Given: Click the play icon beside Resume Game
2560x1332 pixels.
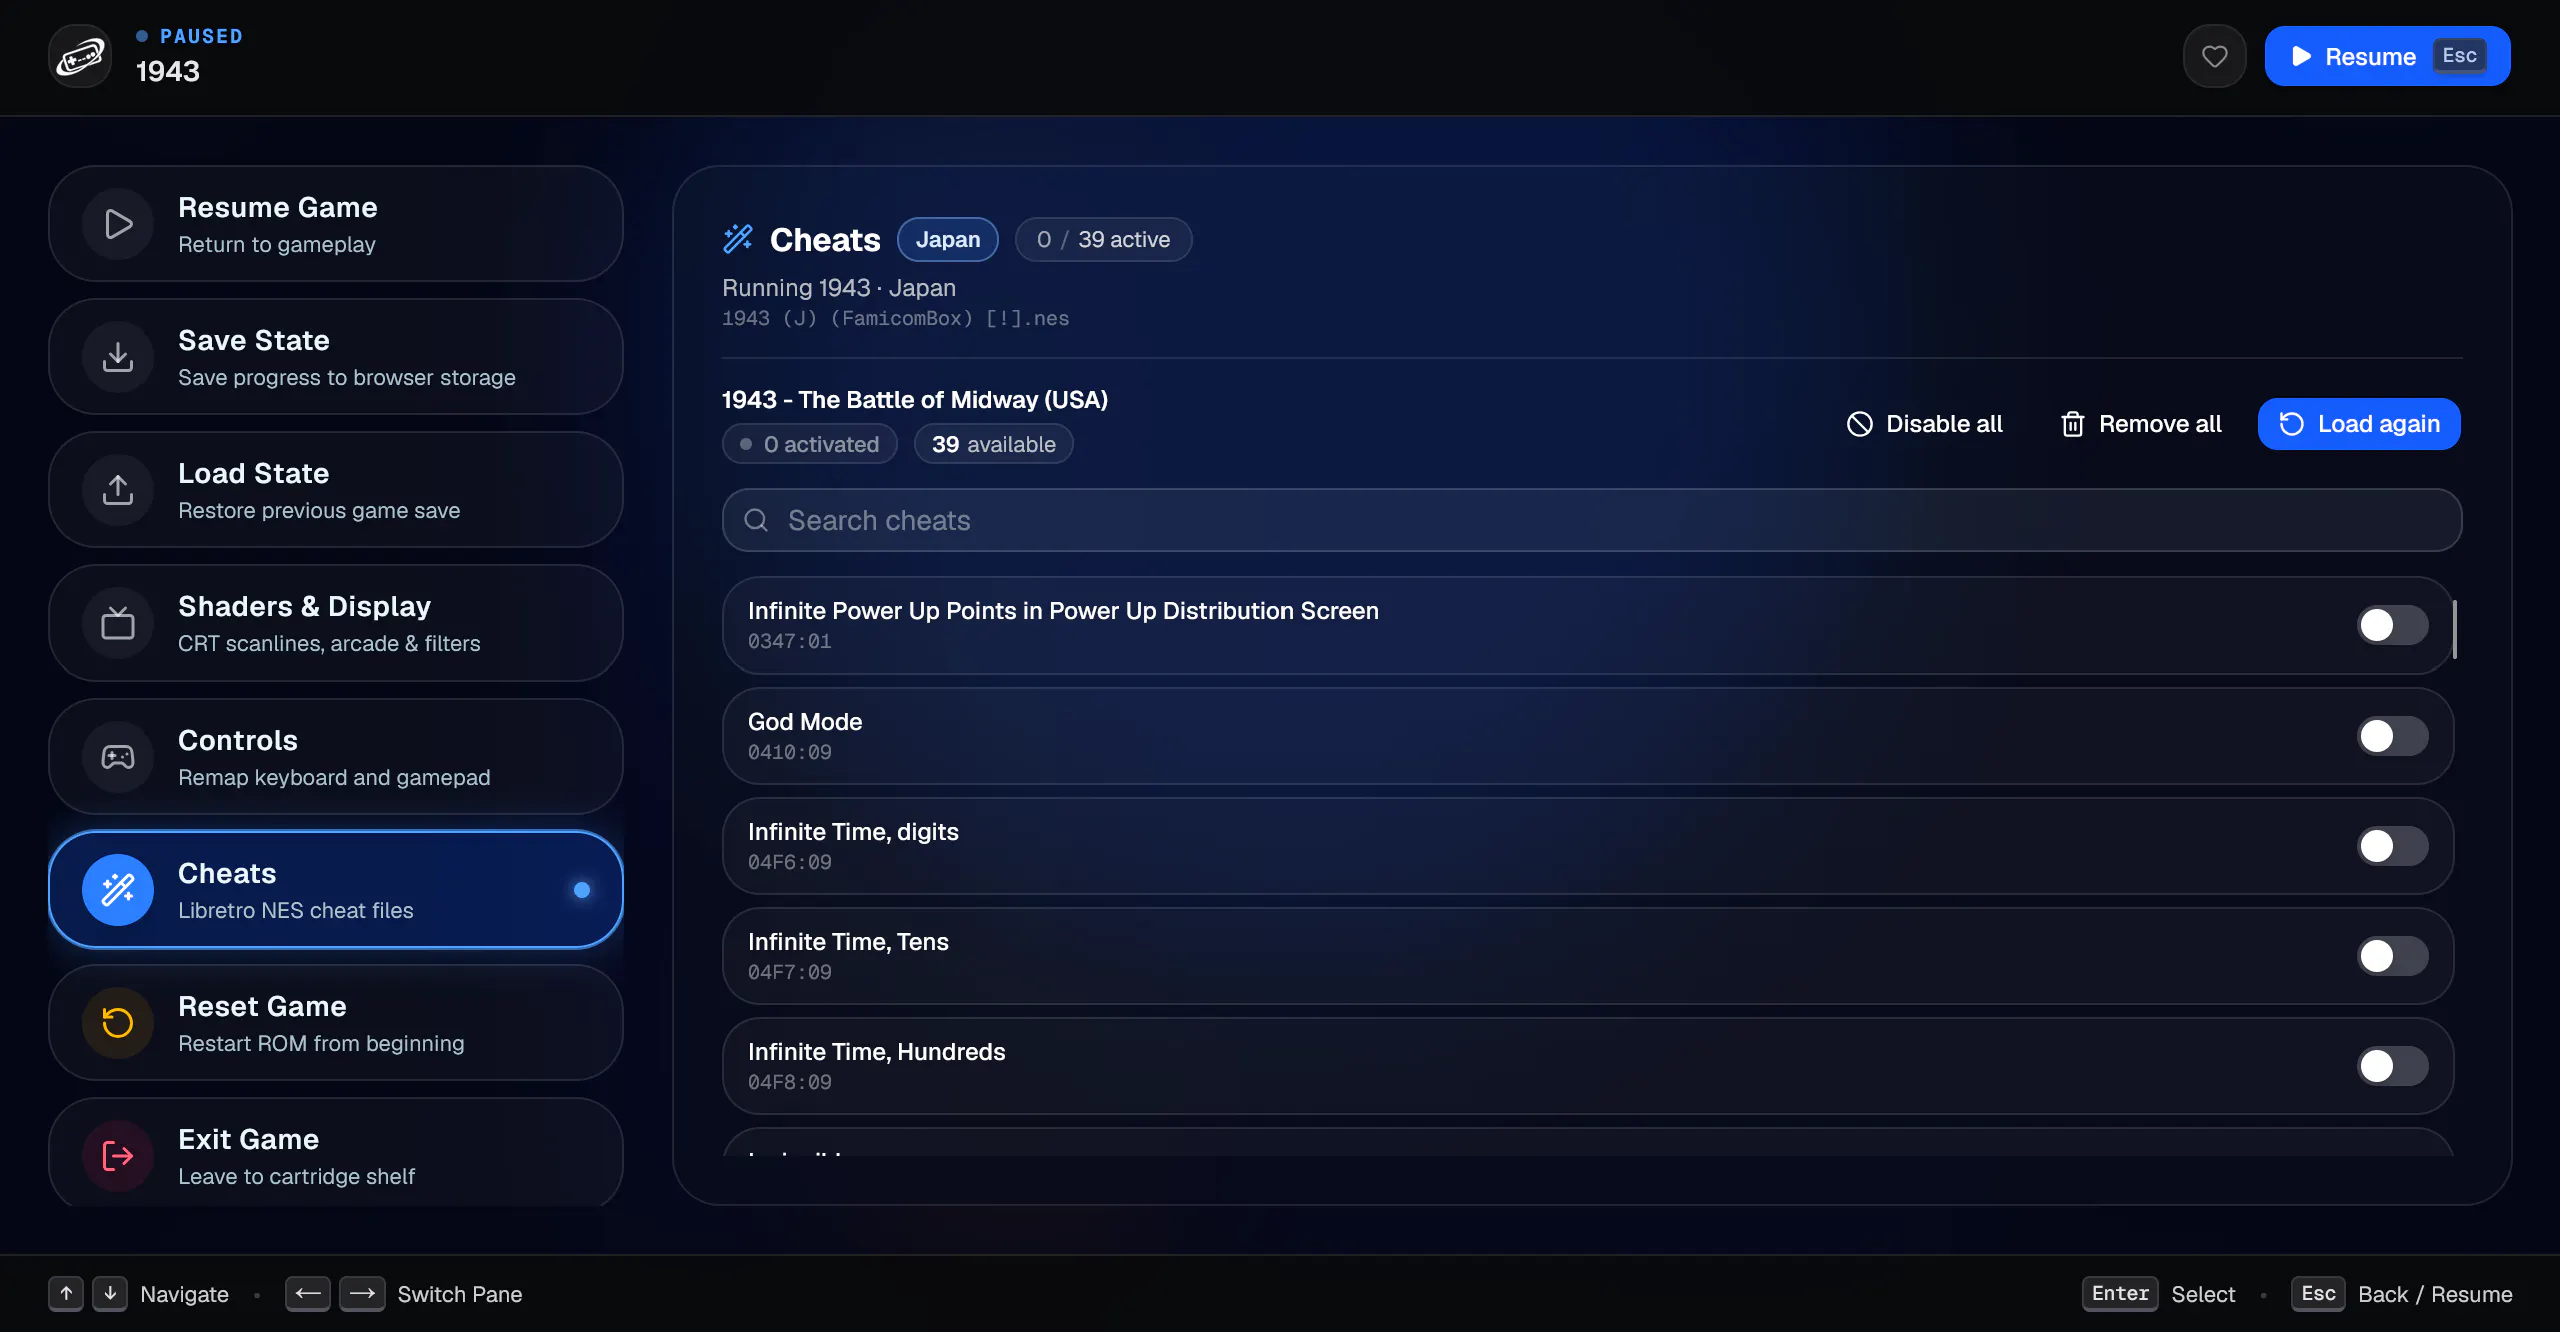Looking at the screenshot, I should [118, 224].
